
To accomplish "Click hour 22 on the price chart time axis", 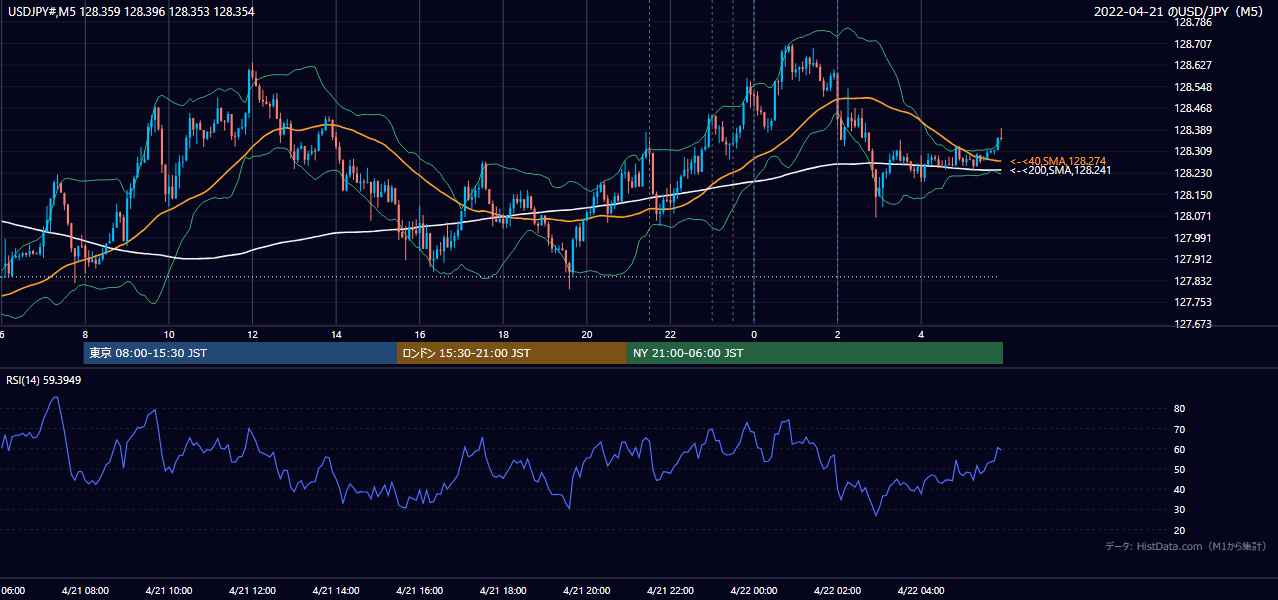I will (670, 335).
